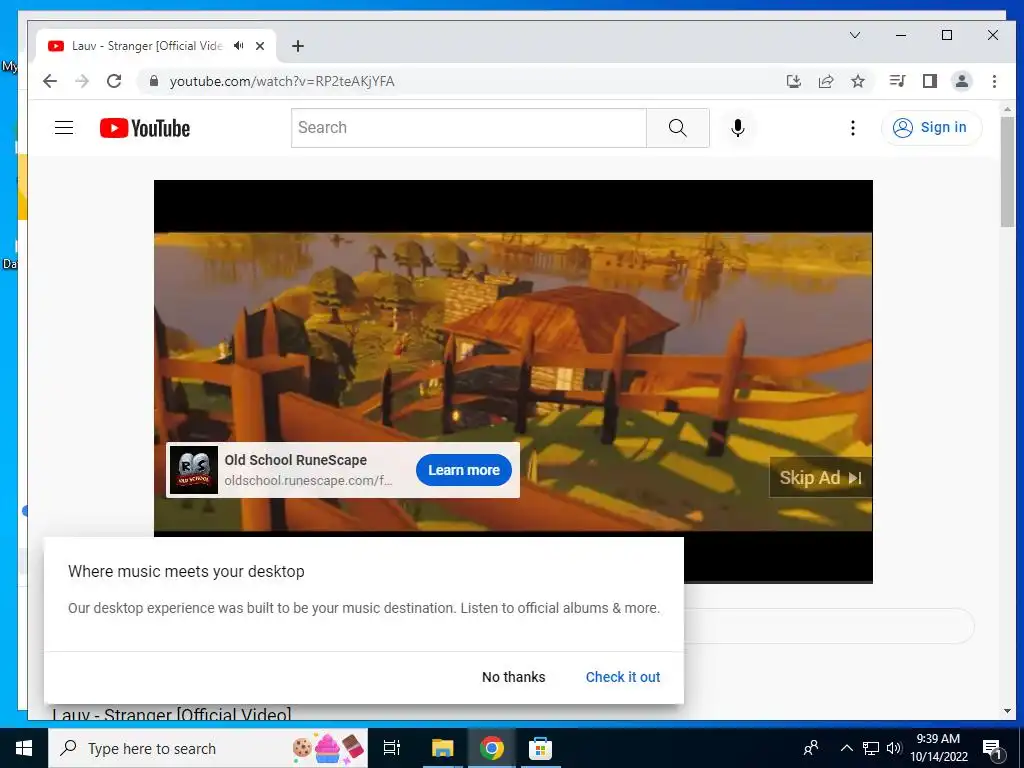The width and height of the screenshot is (1024, 768).
Task: Click the network icon in system tray
Action: pos(871,748)
